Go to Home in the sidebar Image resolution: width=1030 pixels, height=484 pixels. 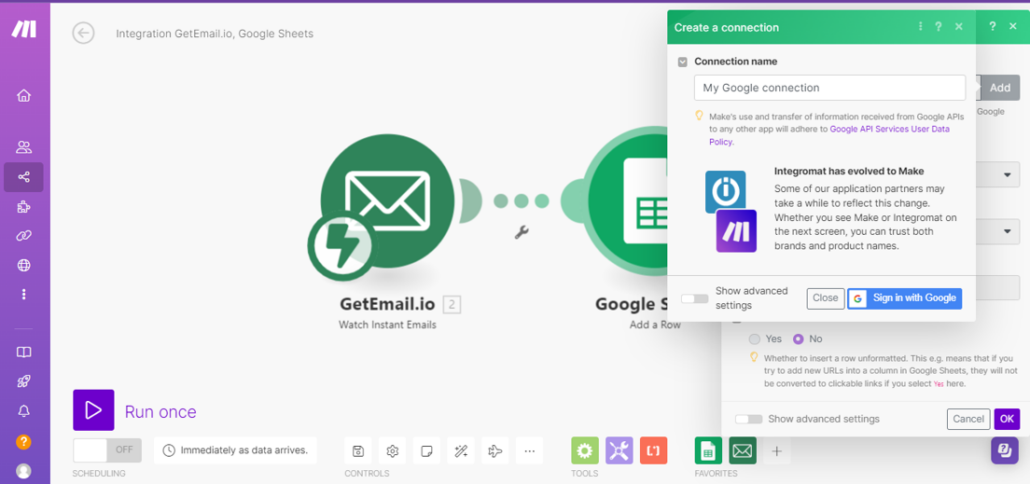point(24,96)
